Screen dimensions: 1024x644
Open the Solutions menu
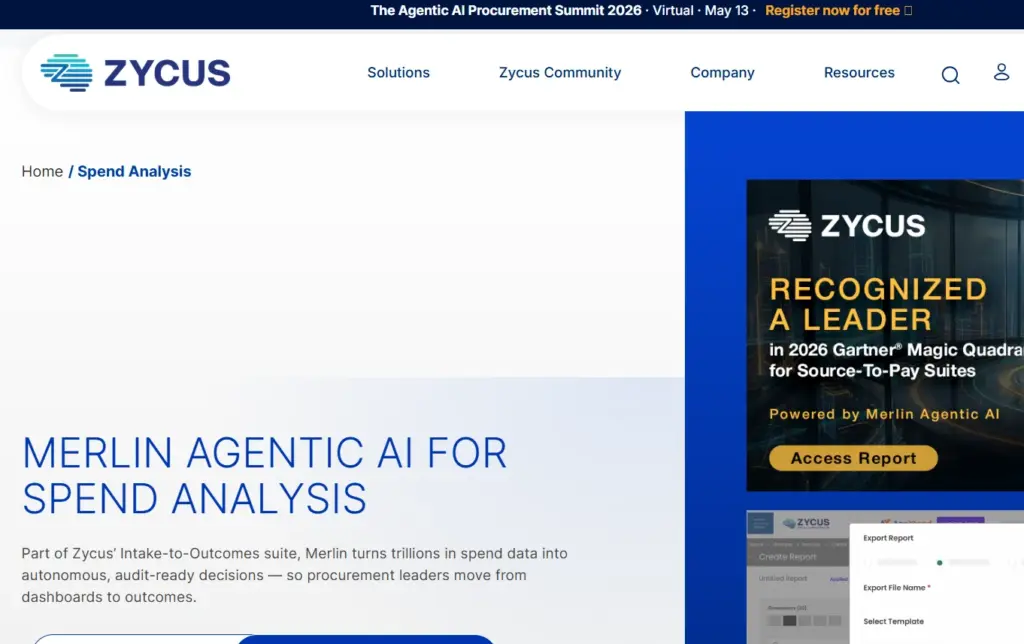pyautogui.click(x=398, y=72)
